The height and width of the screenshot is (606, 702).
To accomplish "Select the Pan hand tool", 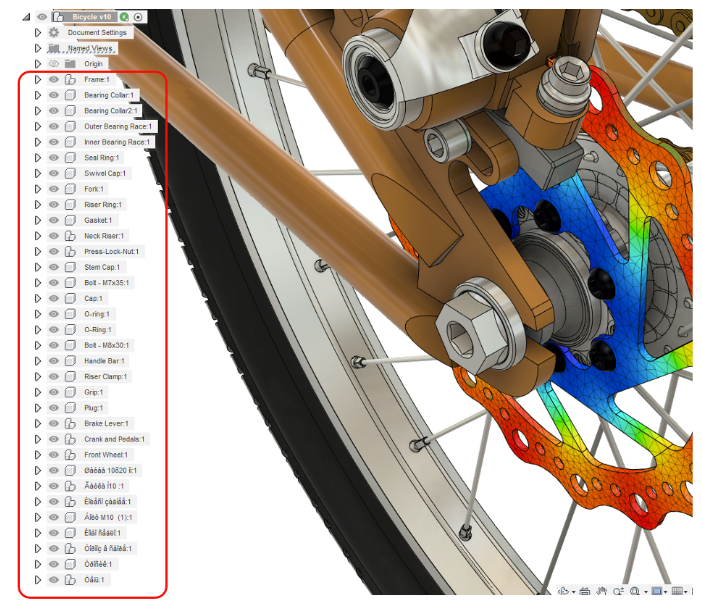I will tap(602, 593).
